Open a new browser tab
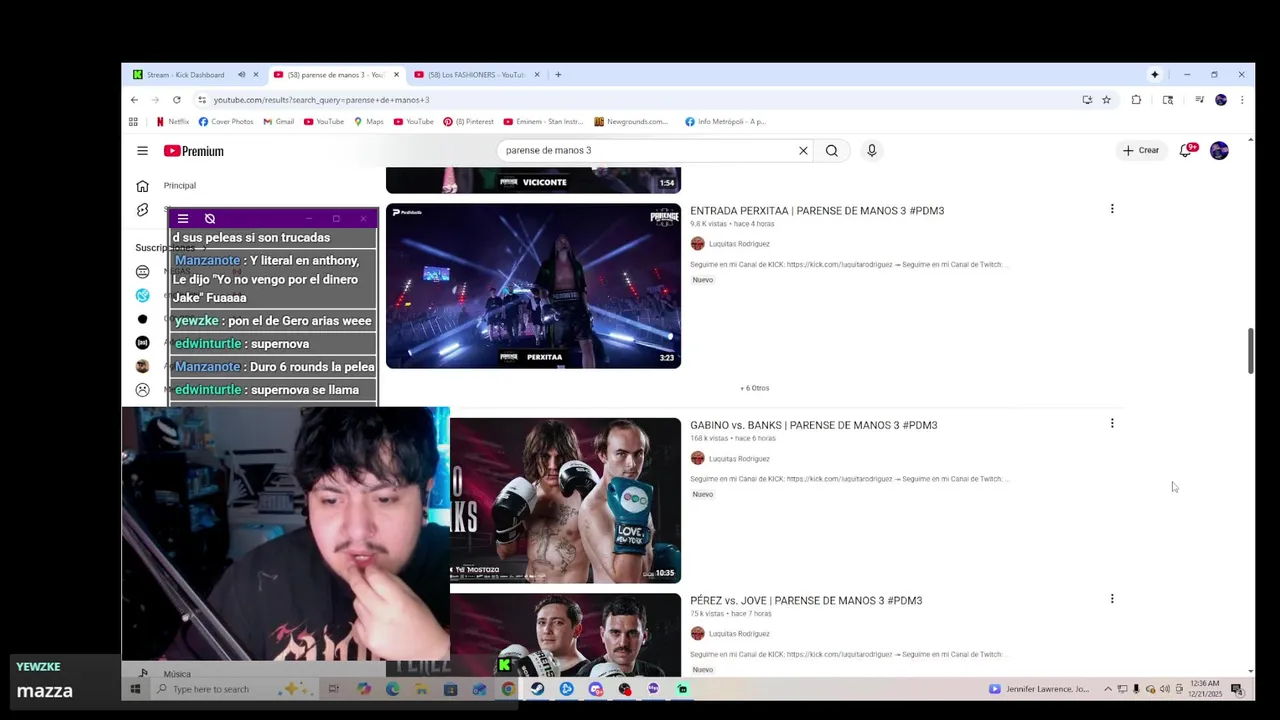Viewport: 1280px width, 720px height. 558,75
